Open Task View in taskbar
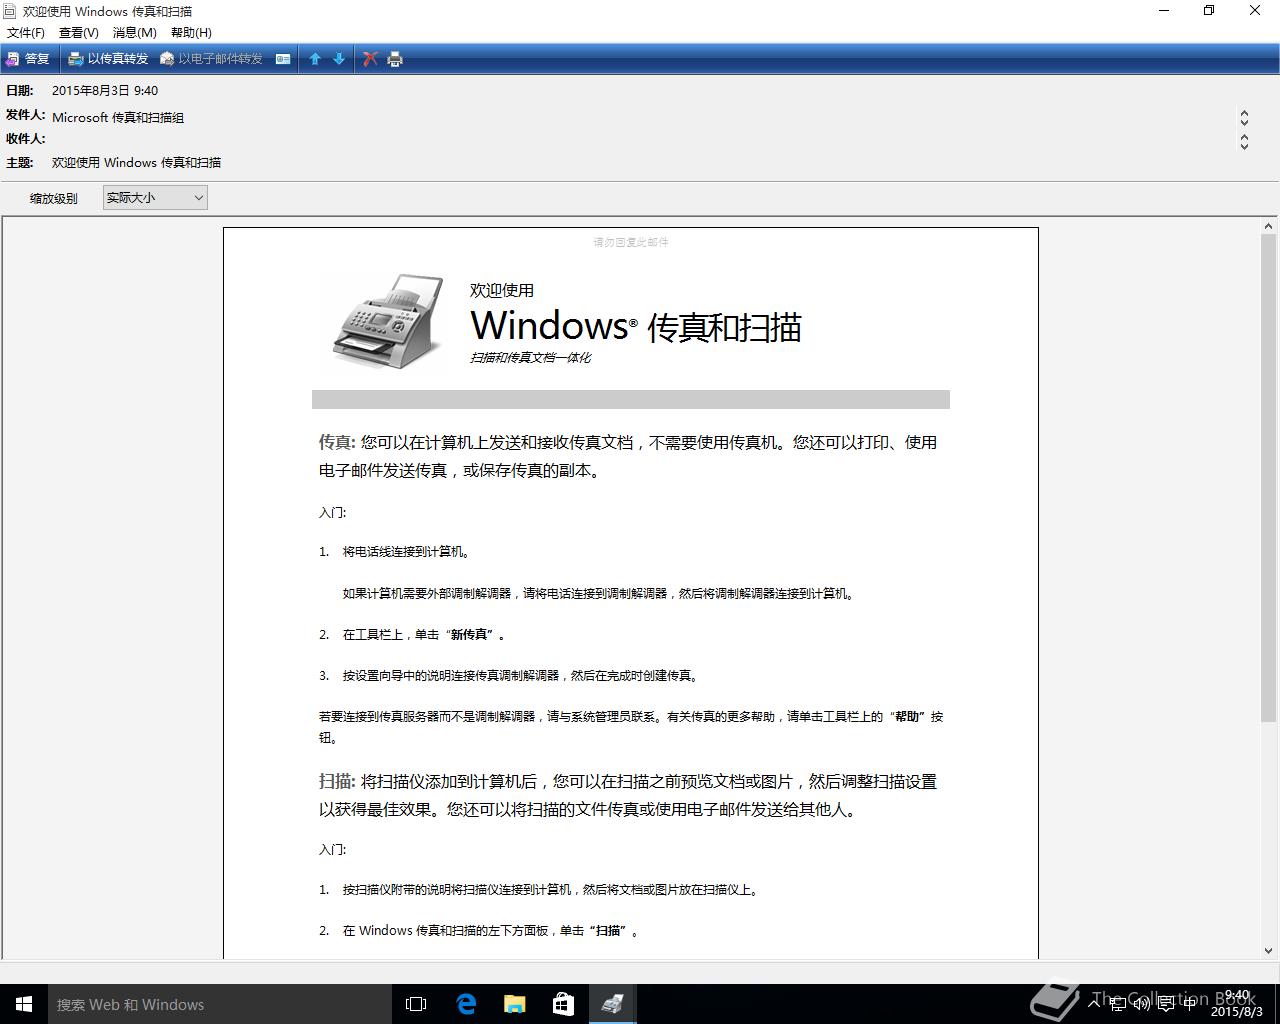Image resolution: width=1280 pixels, height=1024 pixels. click(416, 1004)
